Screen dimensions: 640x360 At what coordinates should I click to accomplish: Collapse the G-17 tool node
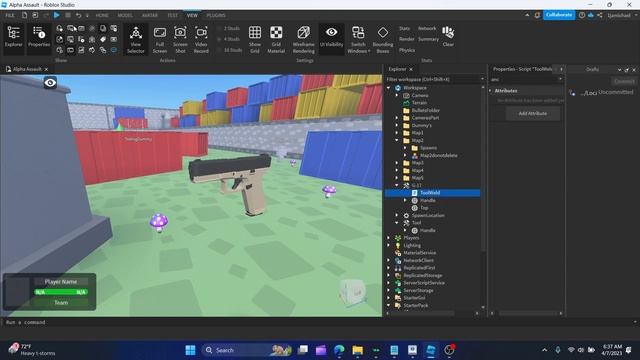pos(397,185)
